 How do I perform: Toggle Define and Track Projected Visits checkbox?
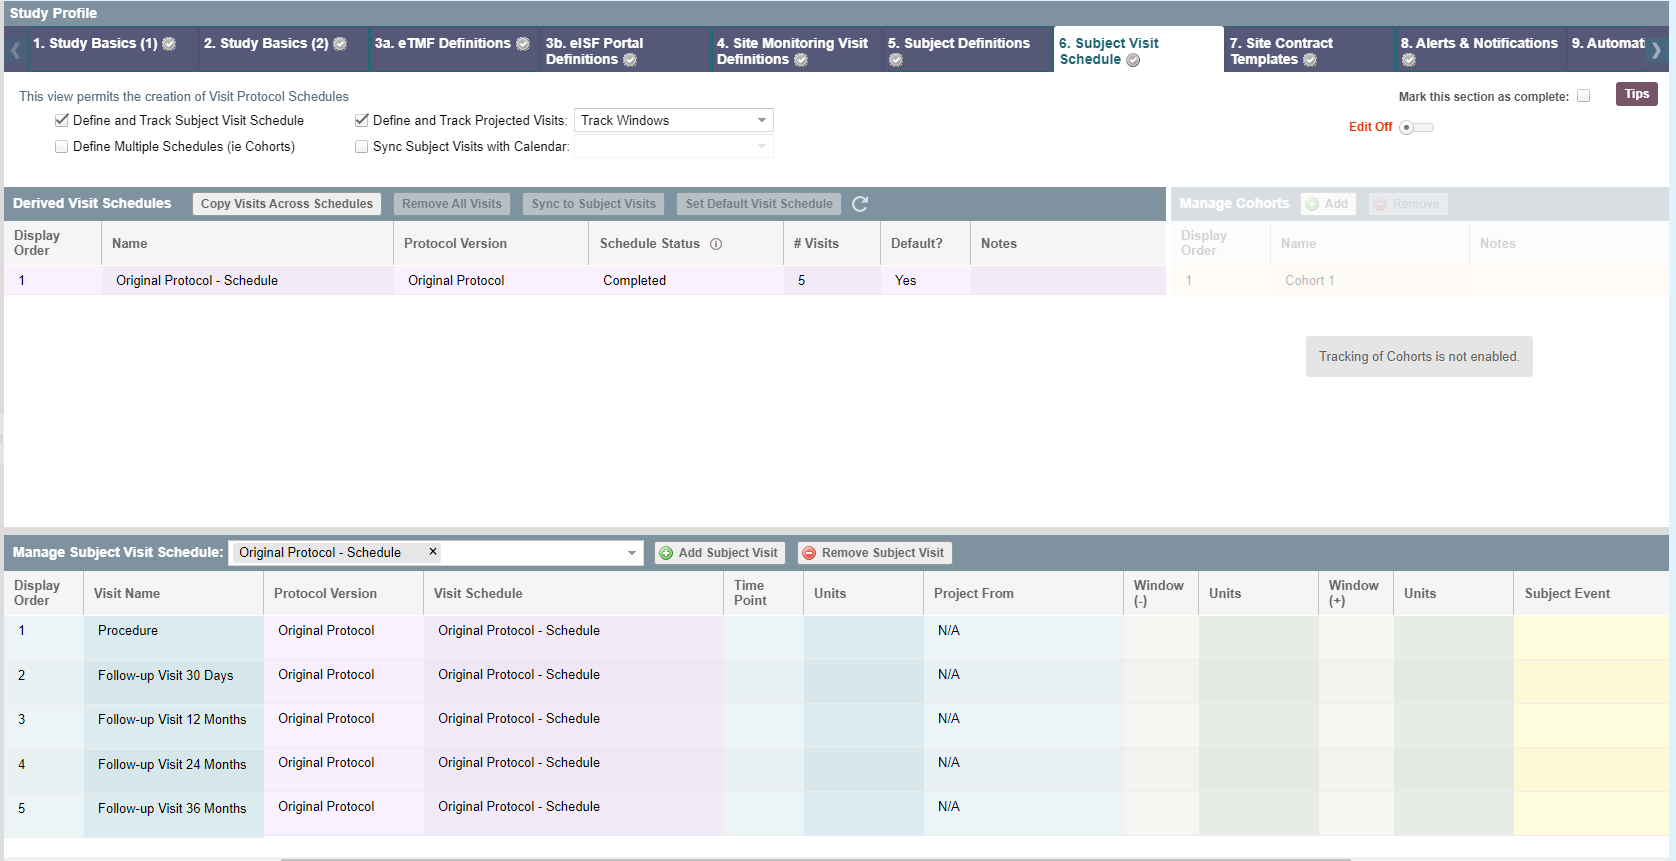(x=362, y=120)
